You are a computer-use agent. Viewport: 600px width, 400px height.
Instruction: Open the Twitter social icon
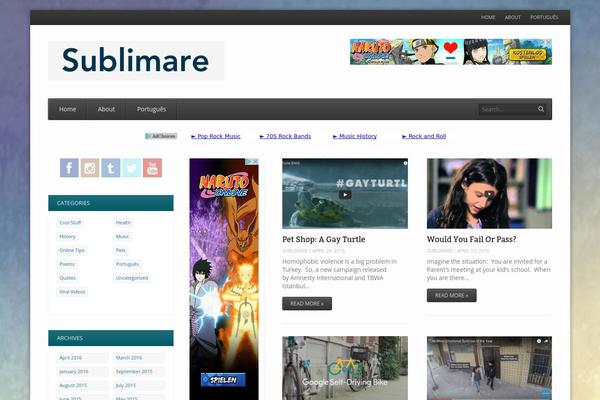132,168
